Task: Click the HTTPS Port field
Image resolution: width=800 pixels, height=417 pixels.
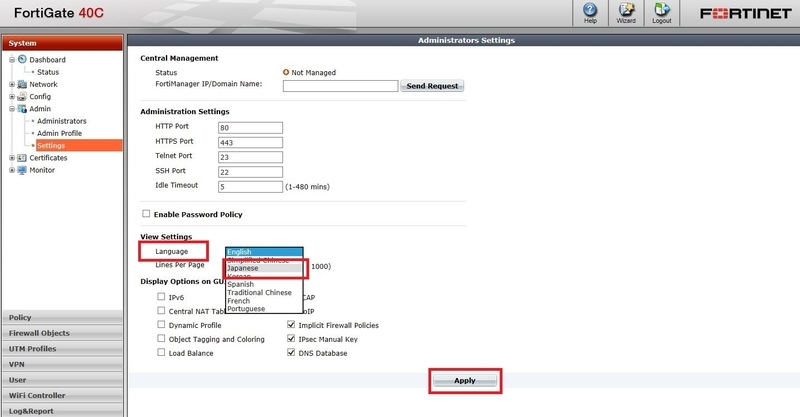Action: coord(250,142)
